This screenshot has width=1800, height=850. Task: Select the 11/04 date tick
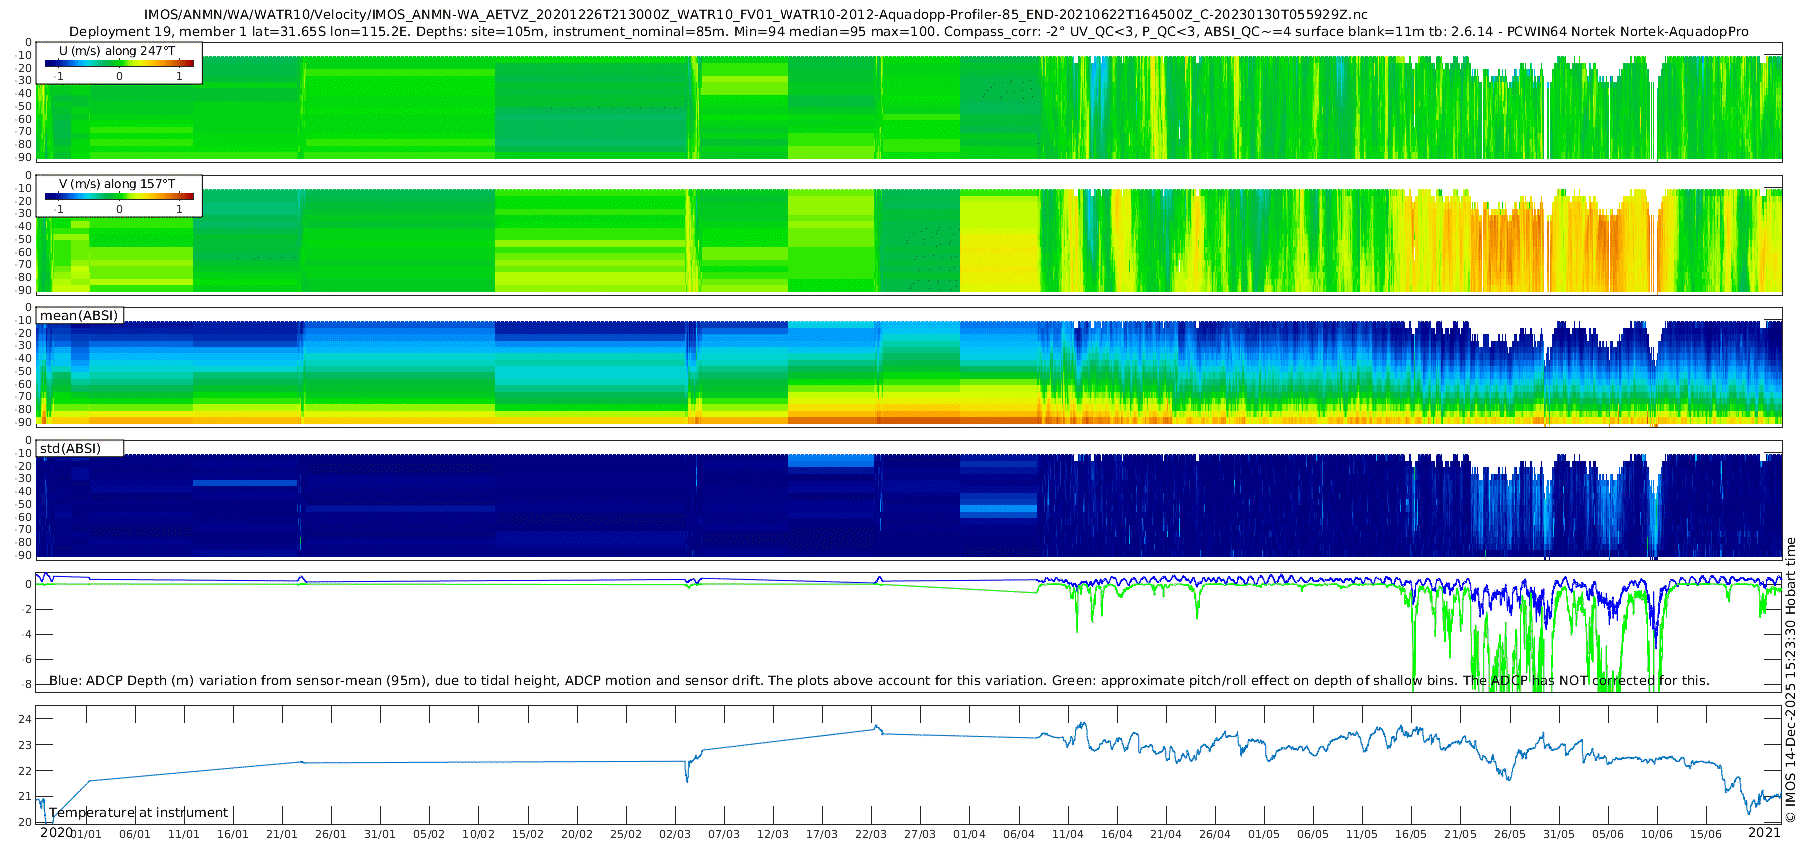click(x=1067, y=834)
